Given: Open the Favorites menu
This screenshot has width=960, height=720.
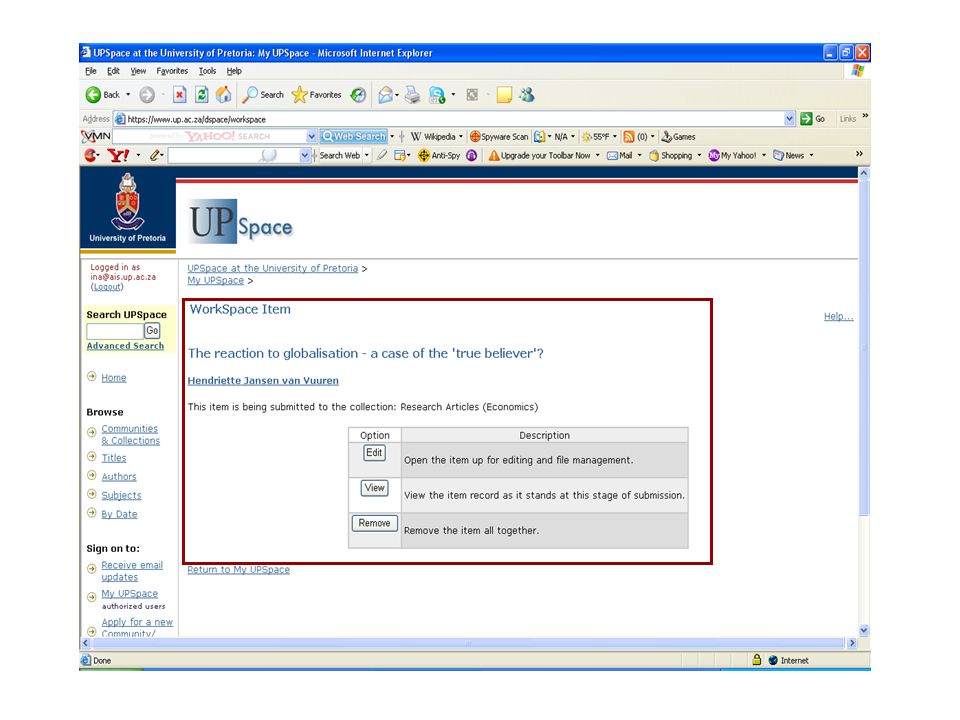Looking at the screenshot, I should click(172, 71).
